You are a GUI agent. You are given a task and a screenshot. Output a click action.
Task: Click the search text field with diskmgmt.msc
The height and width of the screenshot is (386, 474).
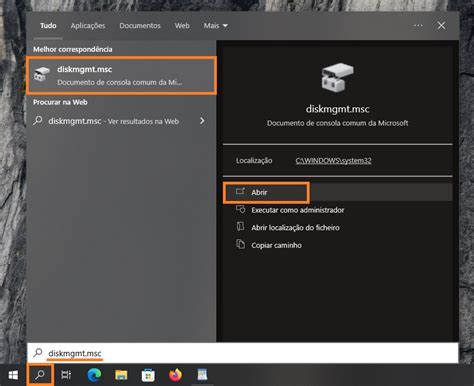point(243,353)
